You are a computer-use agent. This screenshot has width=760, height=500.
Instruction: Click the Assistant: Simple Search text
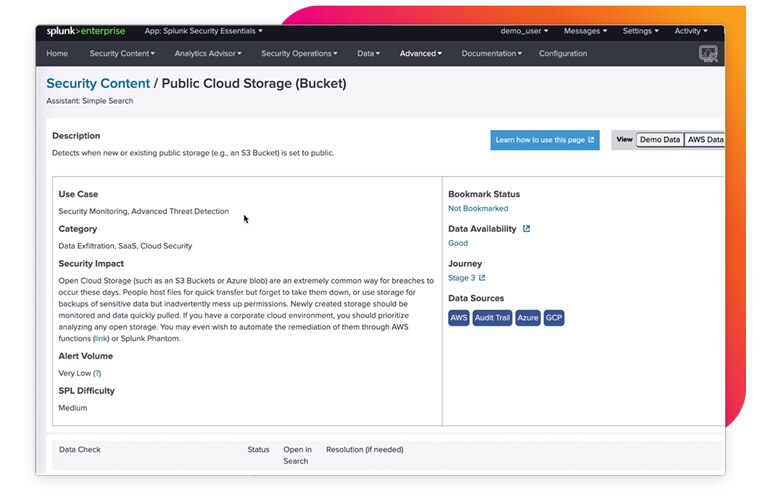90,101
